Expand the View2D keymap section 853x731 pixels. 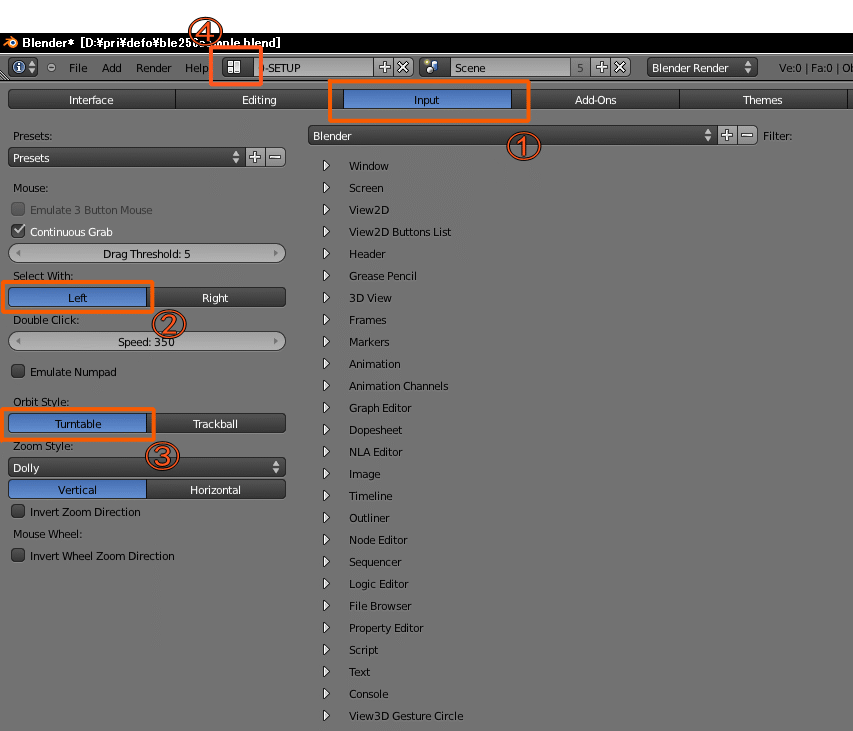[x=326, y=209]
